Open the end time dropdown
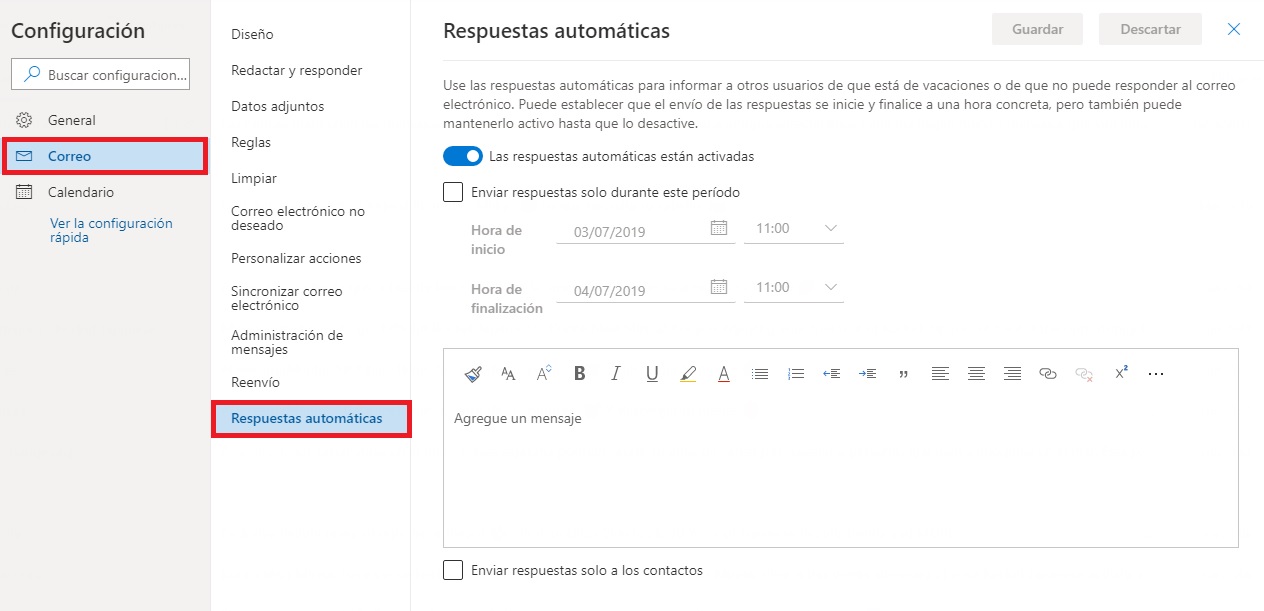This screenshot has width=1264, height=611. pyautogui.click(x=793, y=287)
